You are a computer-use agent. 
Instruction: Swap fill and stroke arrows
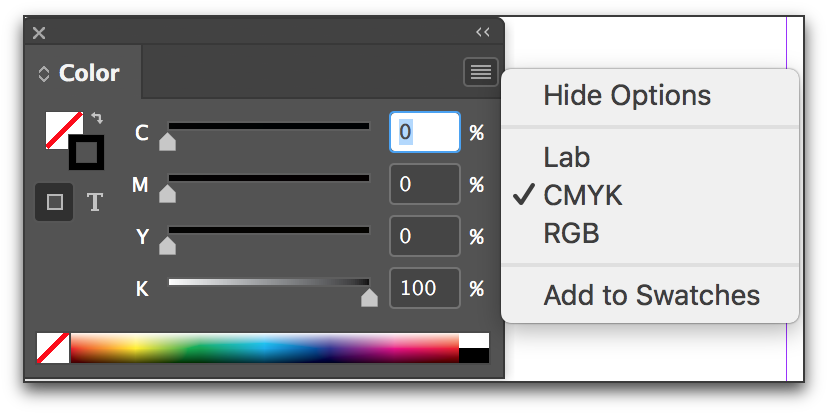point(97,118)
